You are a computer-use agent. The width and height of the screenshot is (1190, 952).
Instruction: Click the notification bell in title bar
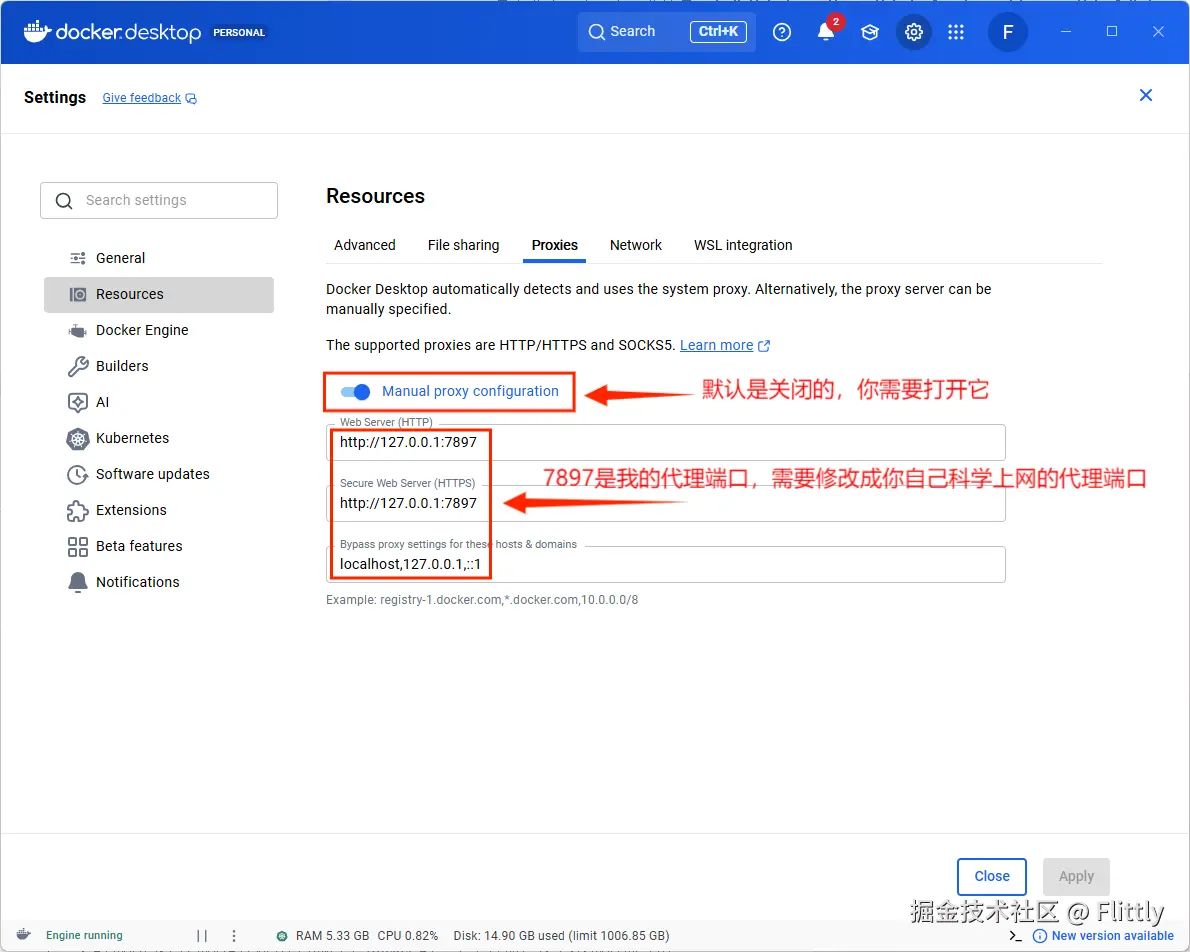[x=827, y=32]
